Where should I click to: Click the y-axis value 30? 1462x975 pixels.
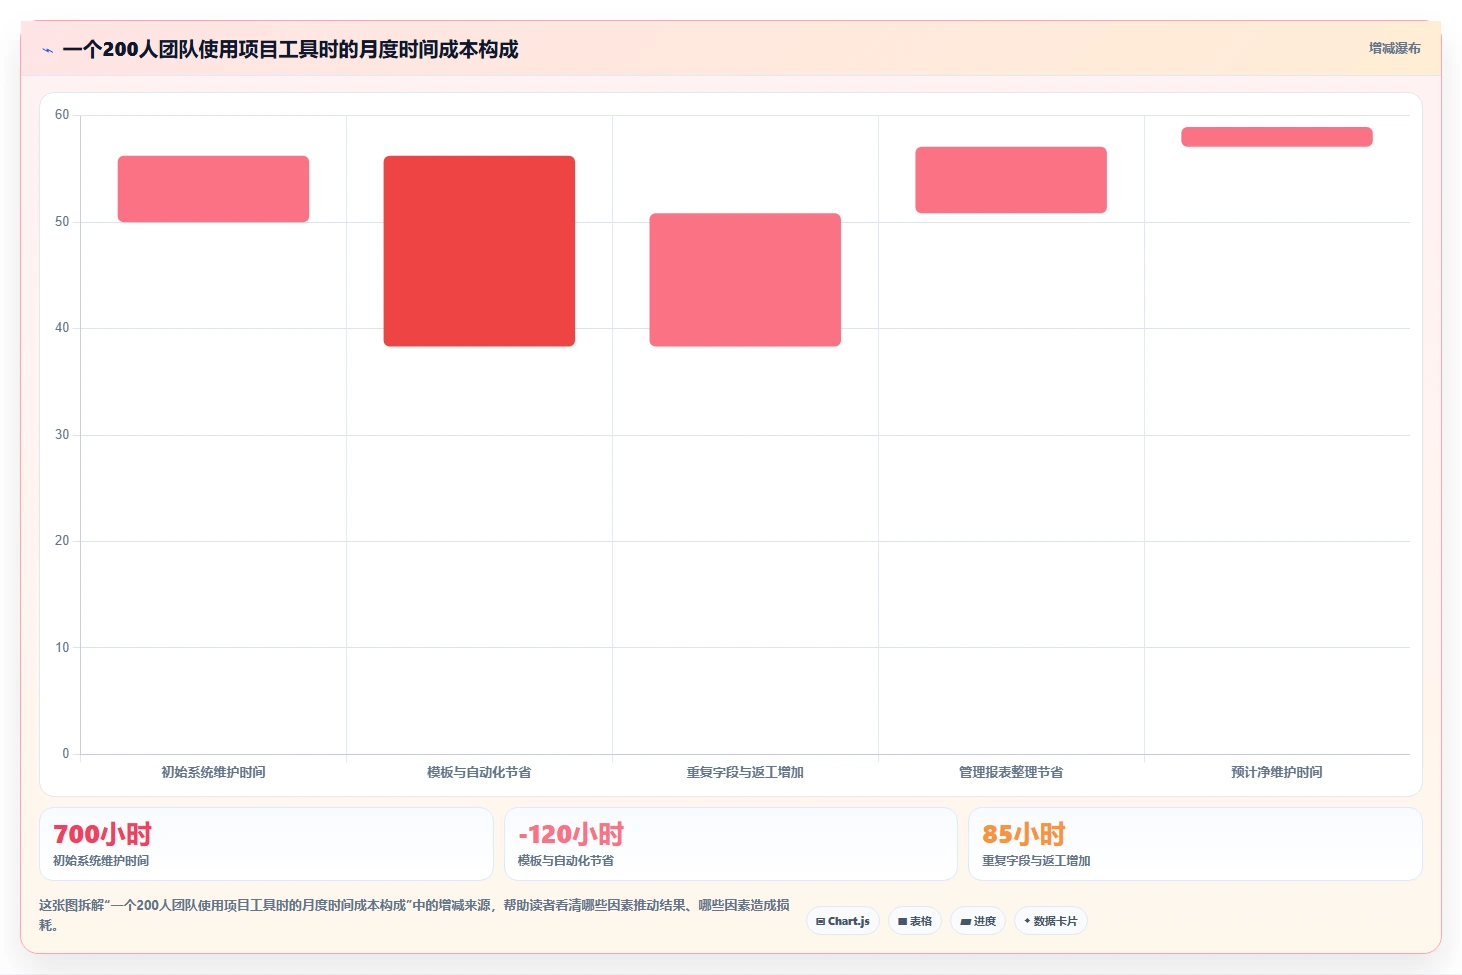coord(62,435)
